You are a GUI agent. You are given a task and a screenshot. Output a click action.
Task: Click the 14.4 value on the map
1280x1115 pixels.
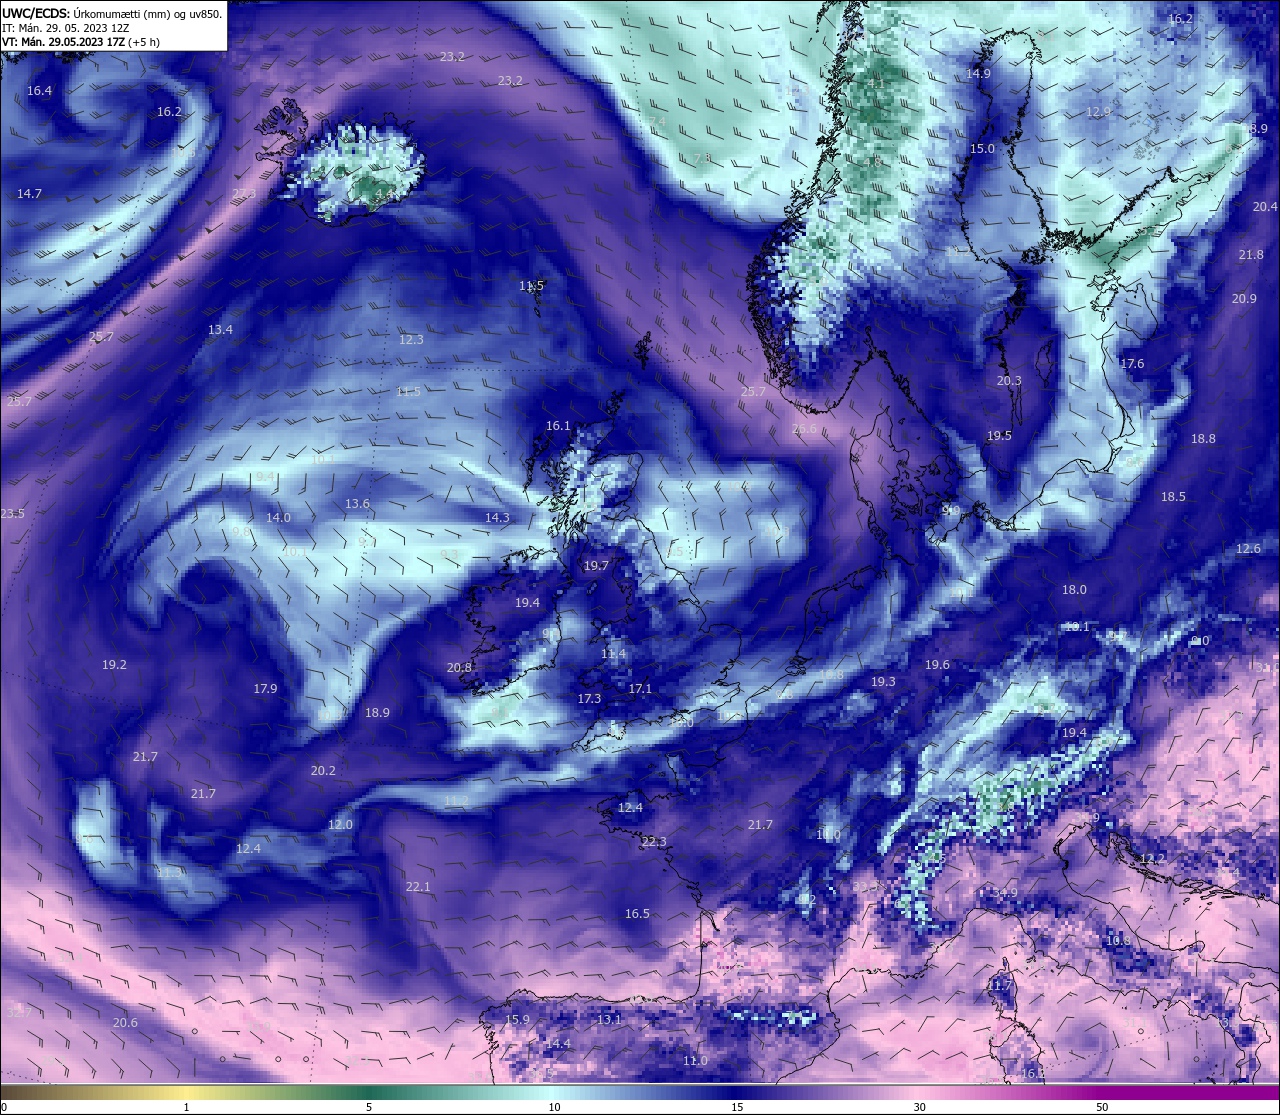558,1044
